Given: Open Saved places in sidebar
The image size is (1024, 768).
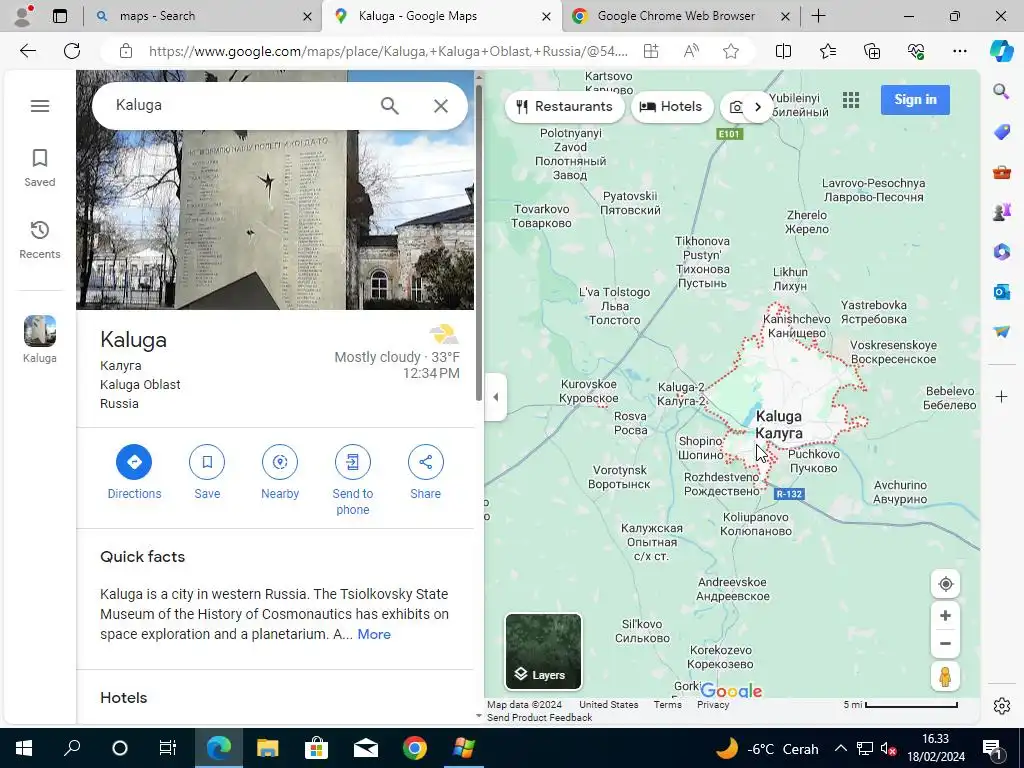Looking at the screenshot, I should (40, 168).
